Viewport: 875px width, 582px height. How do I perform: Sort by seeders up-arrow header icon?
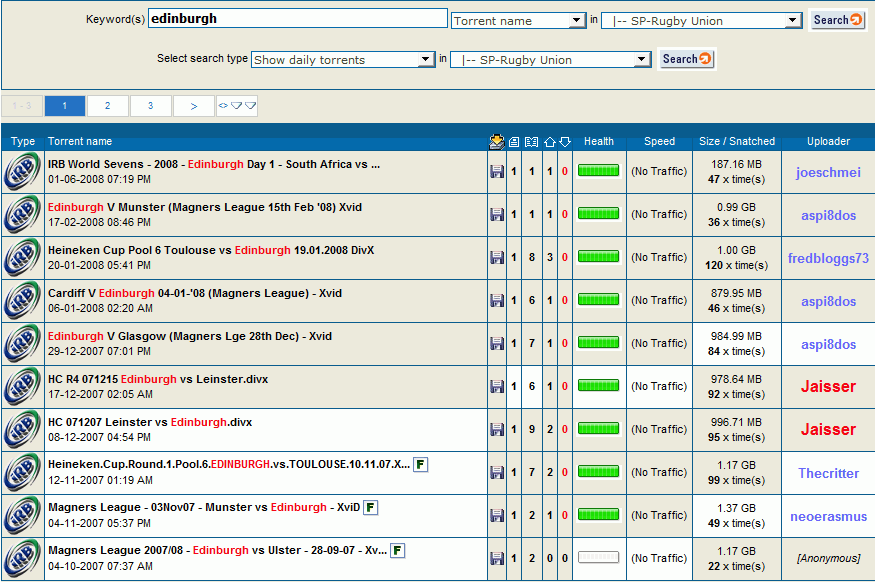tap(550, 142)
